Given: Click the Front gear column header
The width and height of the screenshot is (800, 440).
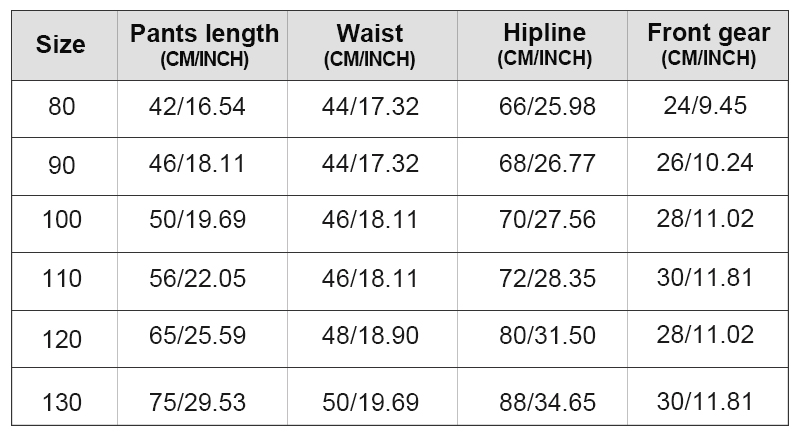Looking at the screenshot, I should click(708, 44).
